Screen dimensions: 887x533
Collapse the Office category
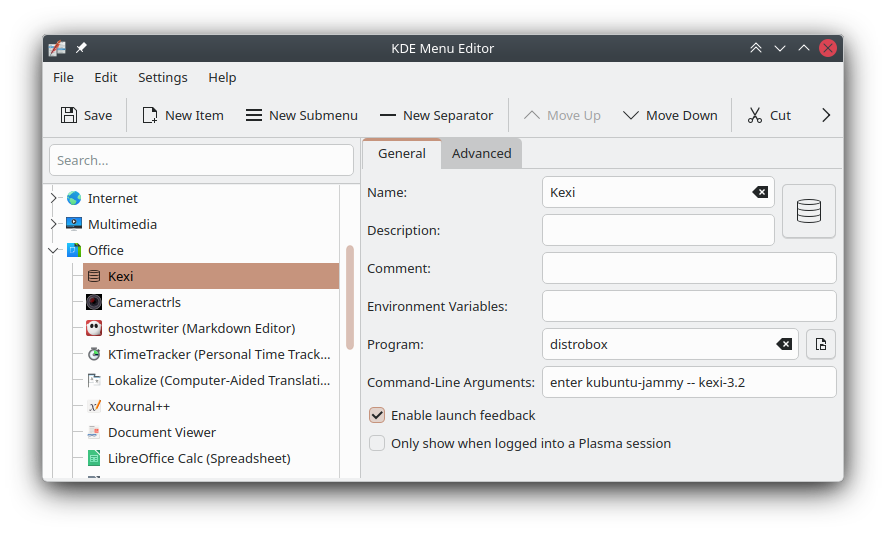54,250
